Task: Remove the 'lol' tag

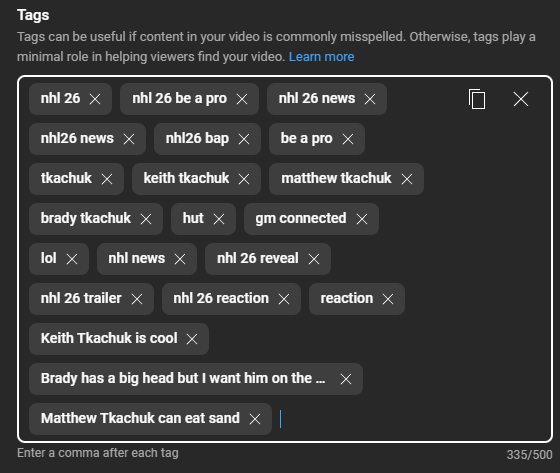Action: click(x=72, y=259)
